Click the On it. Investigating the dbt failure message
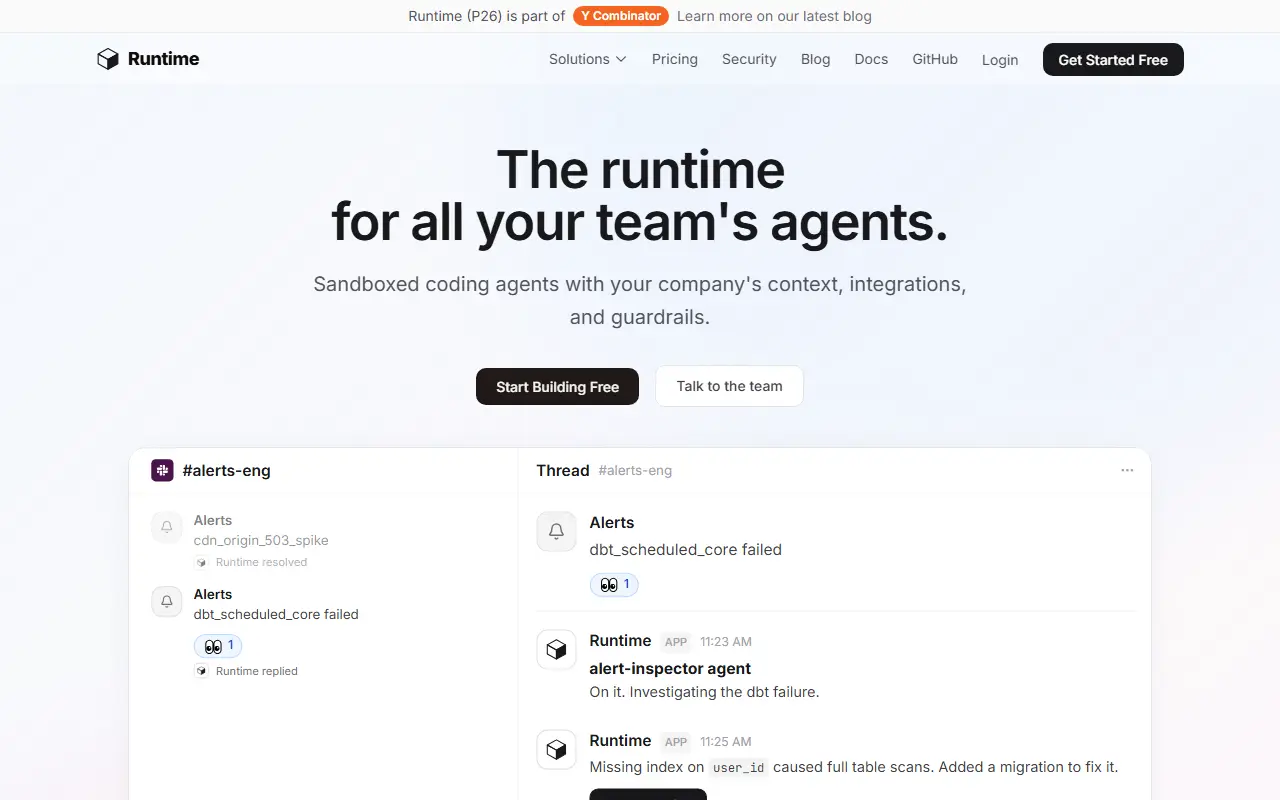 pos(704,691)
